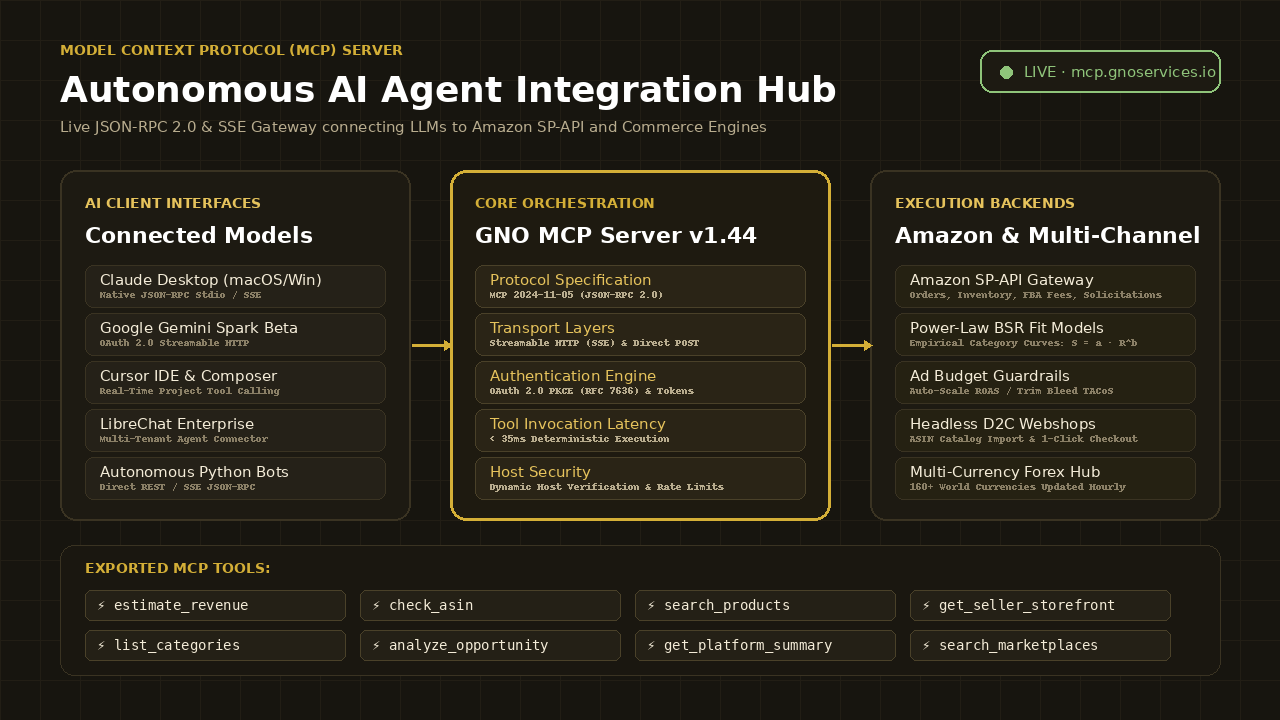Click lightning icon beside list_categories
Screen dimensions: 1280x720
point(101,646)
